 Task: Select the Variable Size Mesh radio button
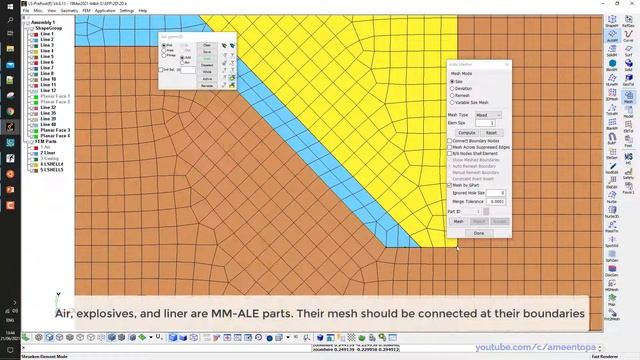click(x=452, y=102)
